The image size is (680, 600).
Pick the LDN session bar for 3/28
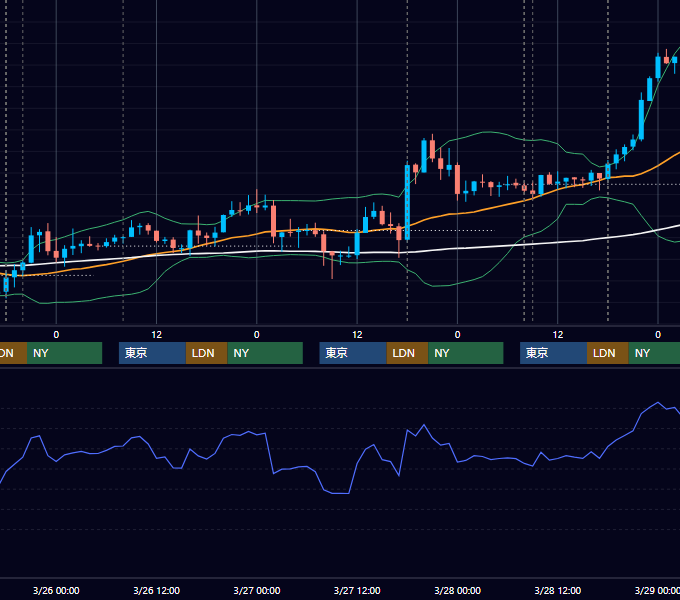608,353
